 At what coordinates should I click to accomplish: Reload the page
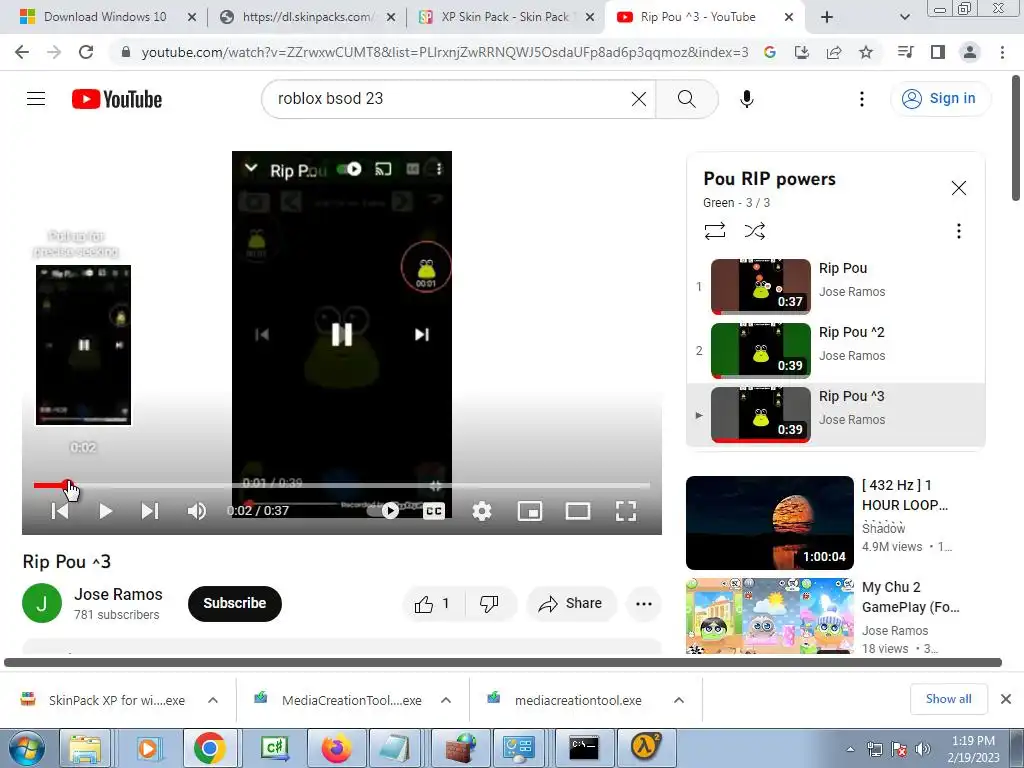(86, 52)
